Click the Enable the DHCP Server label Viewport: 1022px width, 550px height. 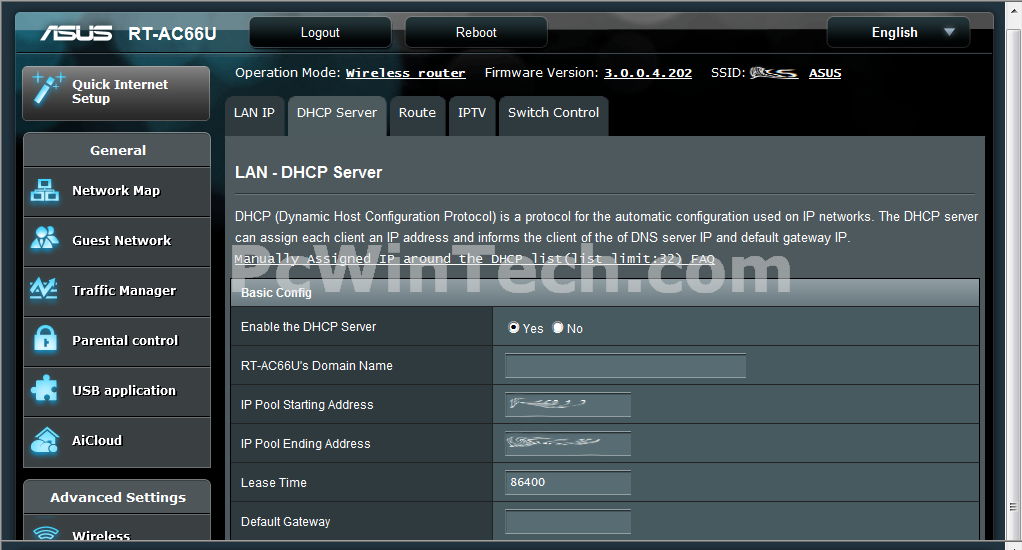pos(308,326)
